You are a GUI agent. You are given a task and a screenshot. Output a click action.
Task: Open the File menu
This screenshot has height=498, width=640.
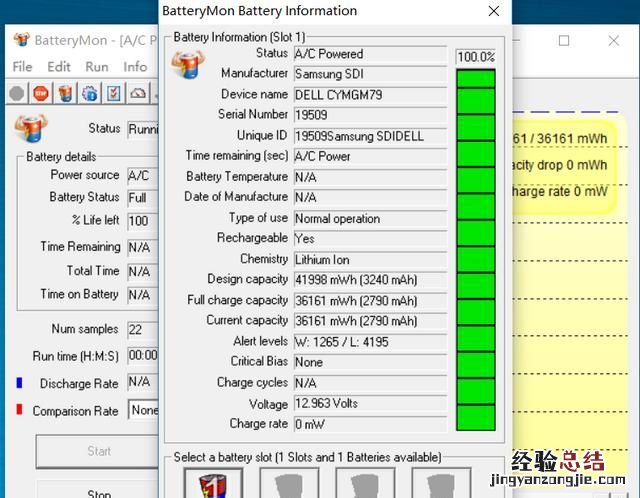point(22,67)
